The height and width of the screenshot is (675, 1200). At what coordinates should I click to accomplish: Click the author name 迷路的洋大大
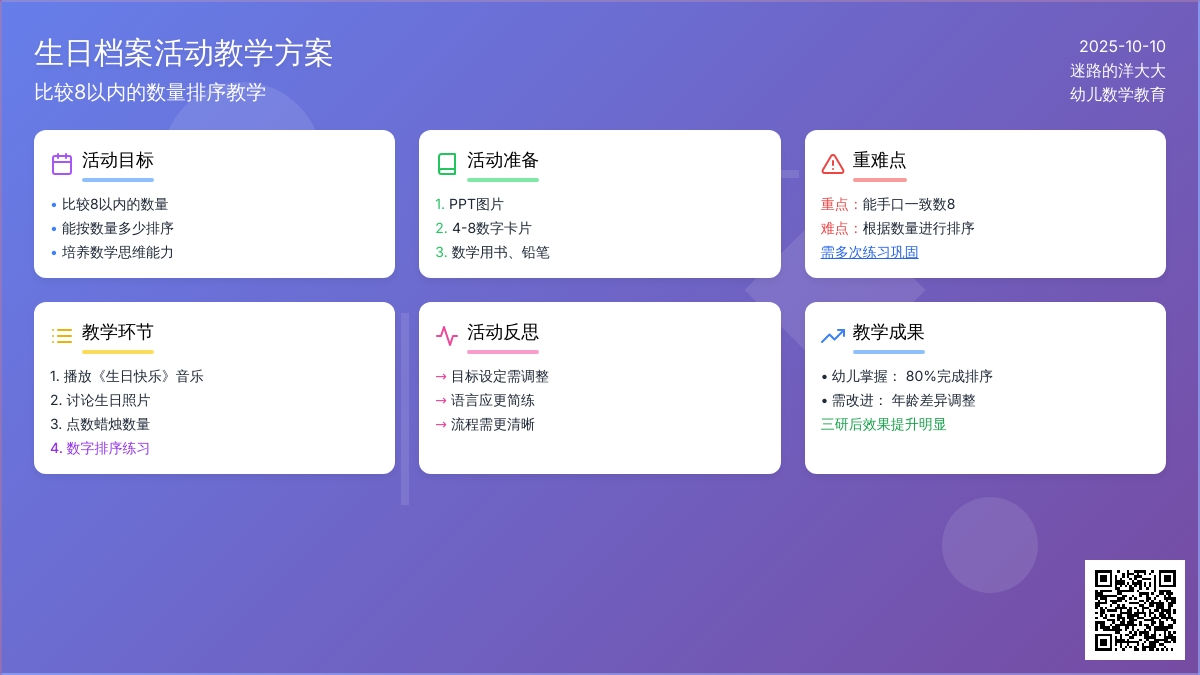click(1117, 71)
